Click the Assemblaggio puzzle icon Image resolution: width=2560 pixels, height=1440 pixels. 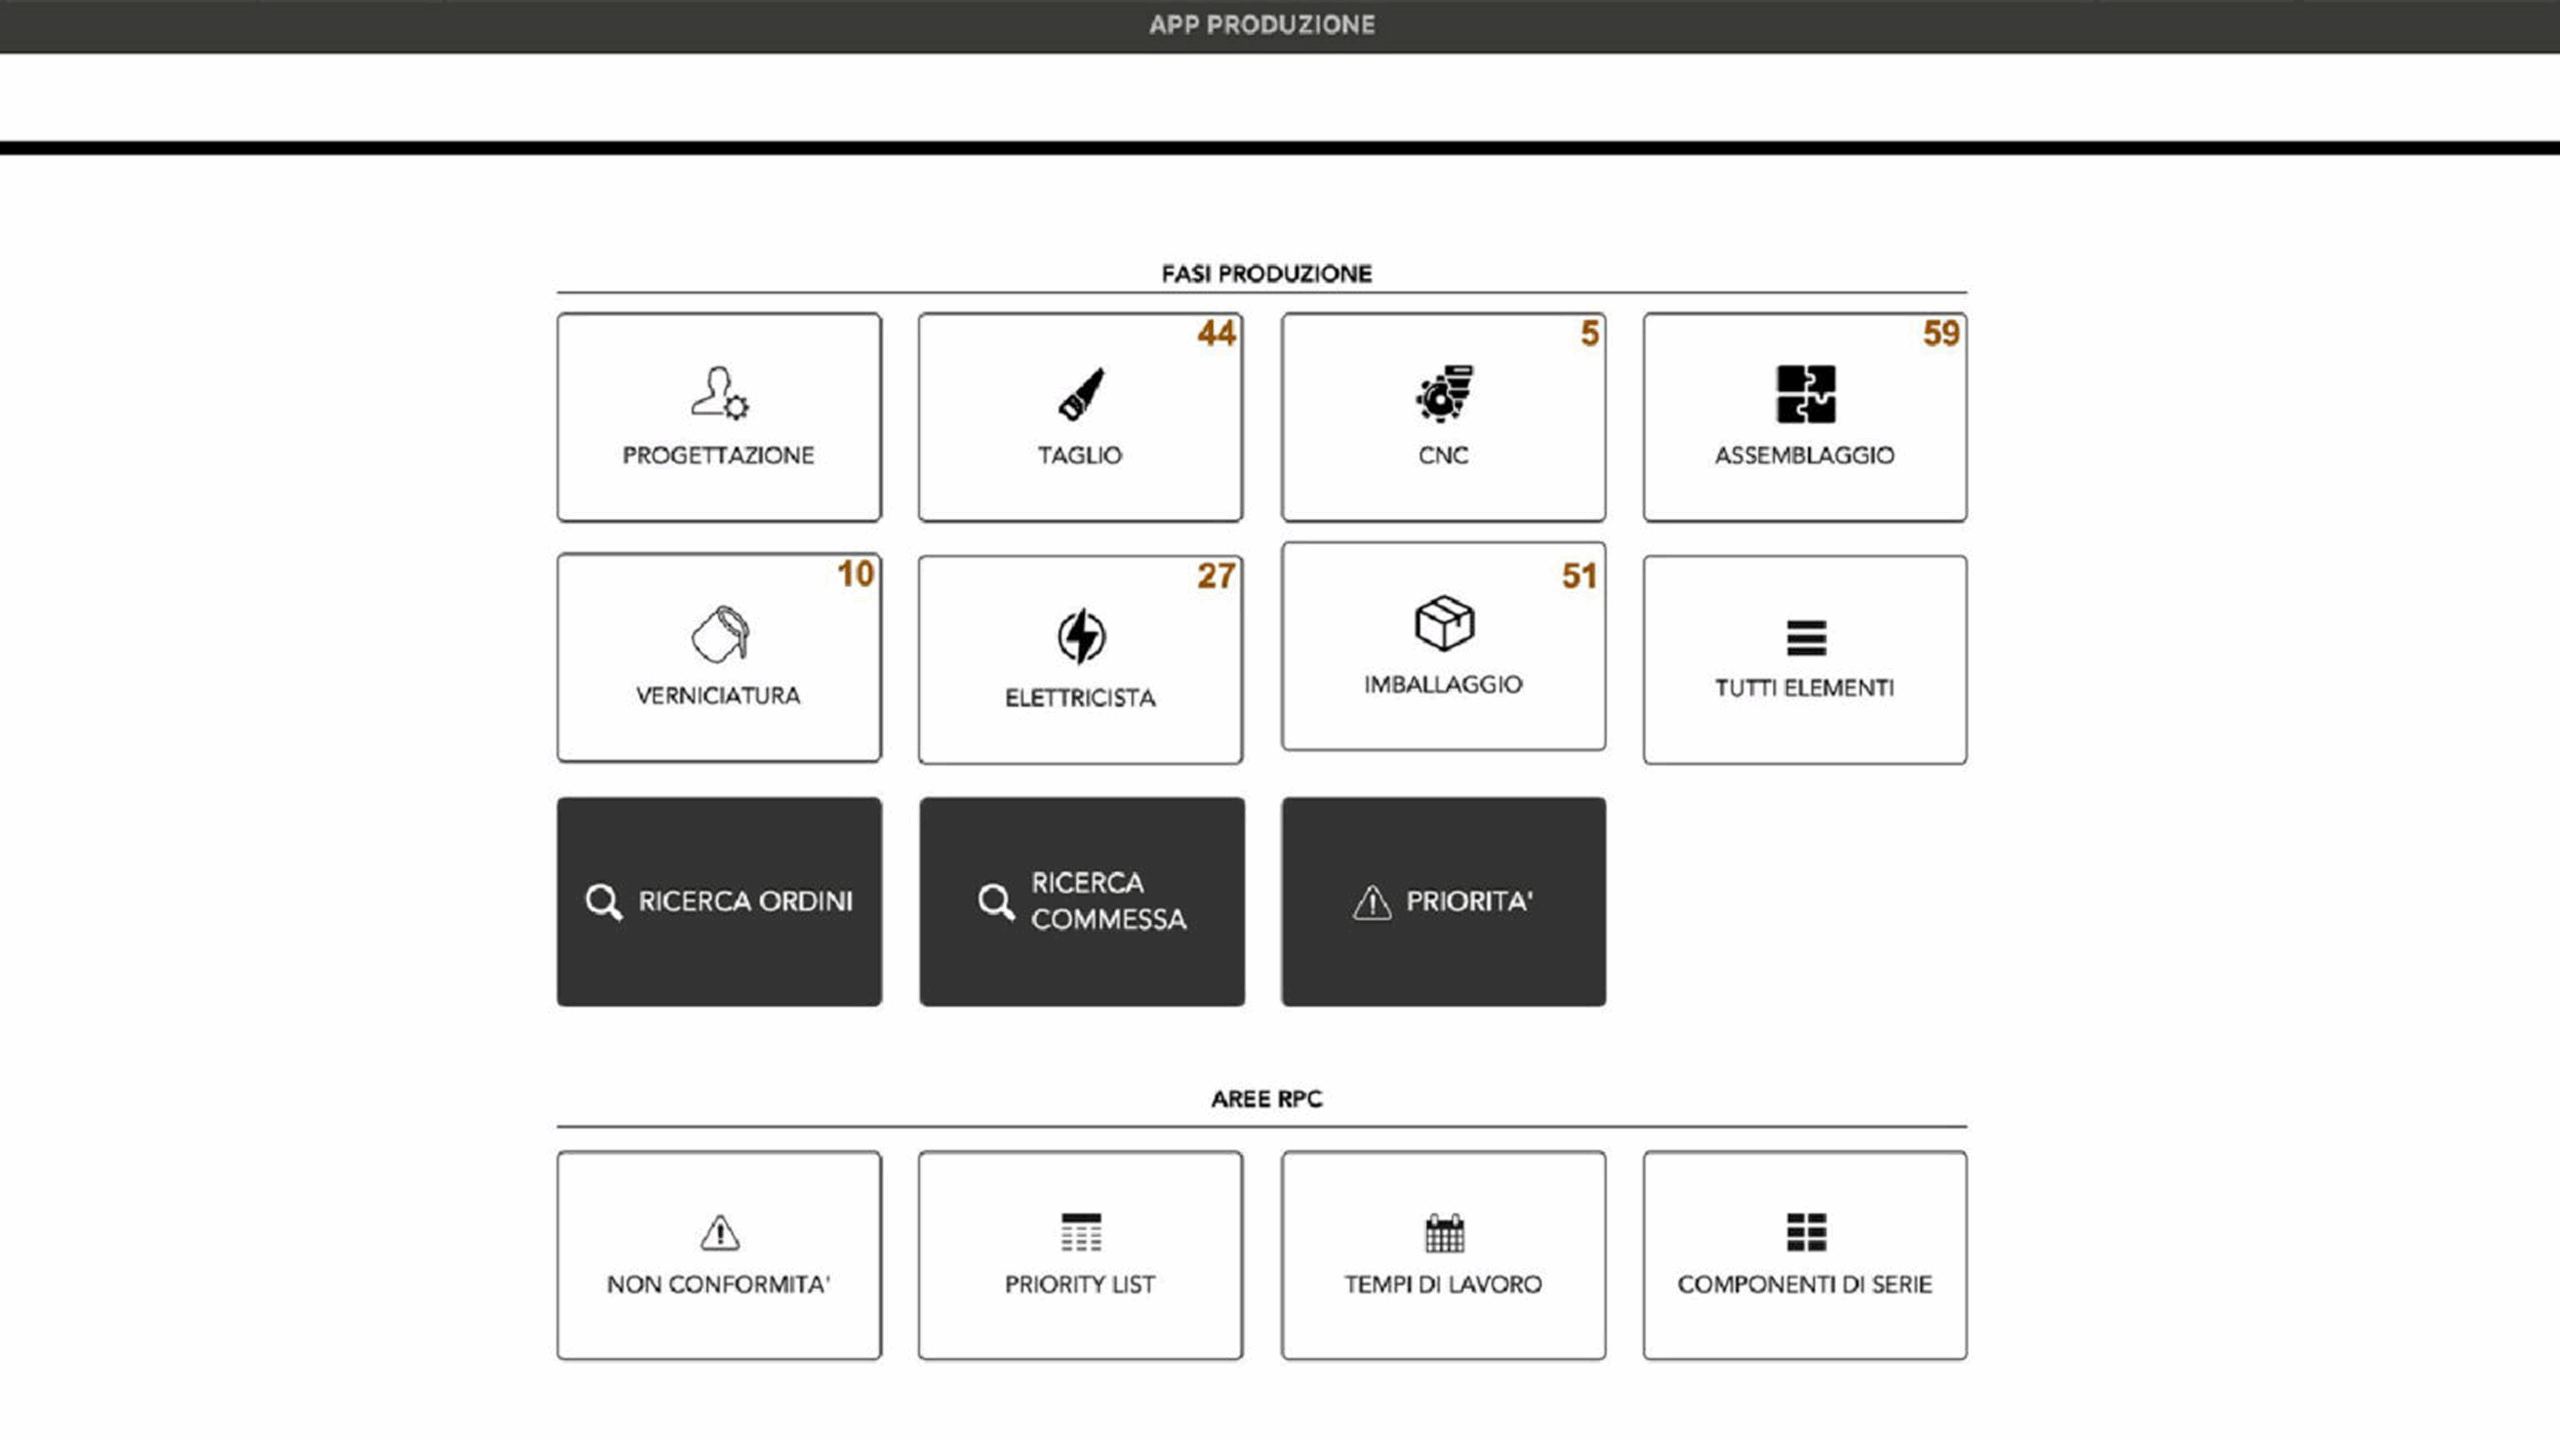[1805, 393]
